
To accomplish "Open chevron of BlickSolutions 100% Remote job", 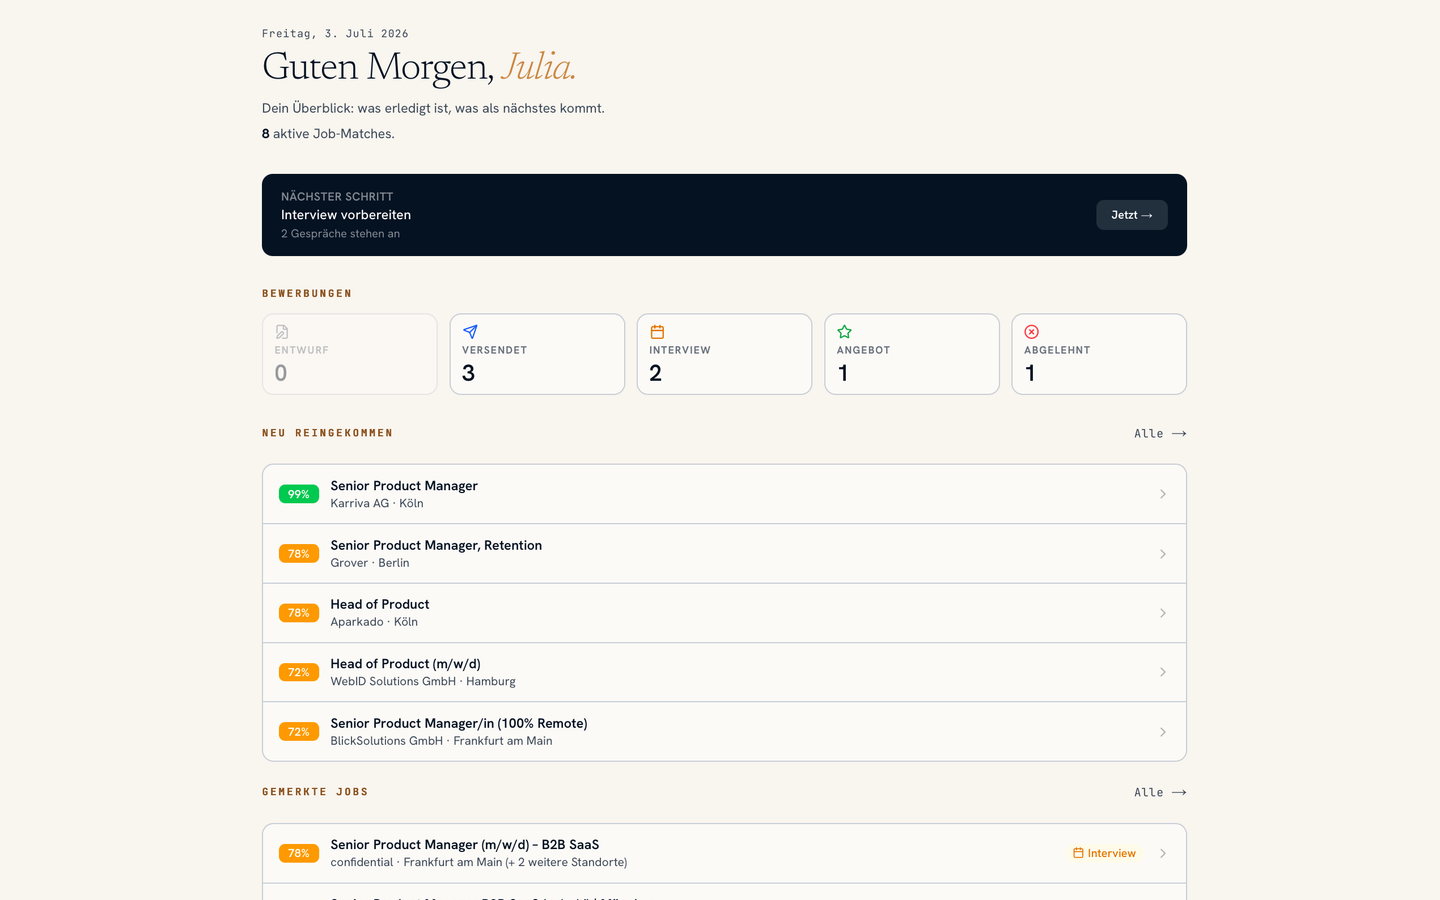I will tap(1162, 732).
